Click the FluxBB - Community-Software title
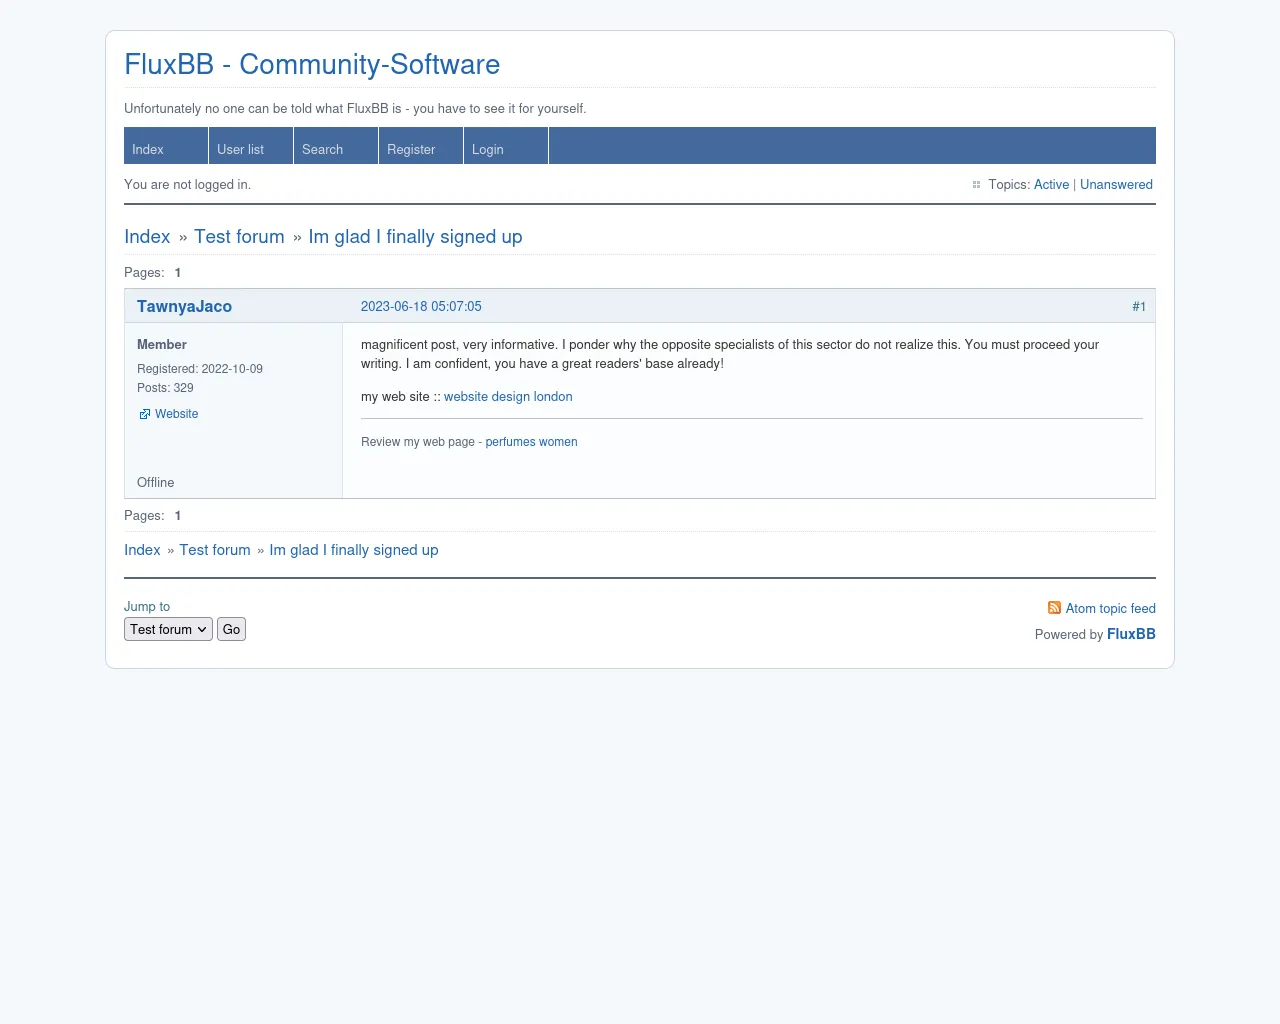Screen dimensions: 1280x1024 (x=312, y=64)
